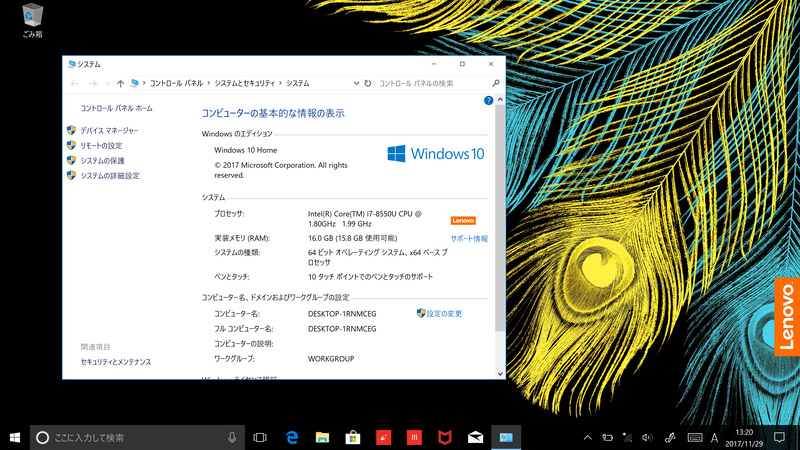Open help with the blue question icon
800x450 pixels.
[x=488, y=101]
